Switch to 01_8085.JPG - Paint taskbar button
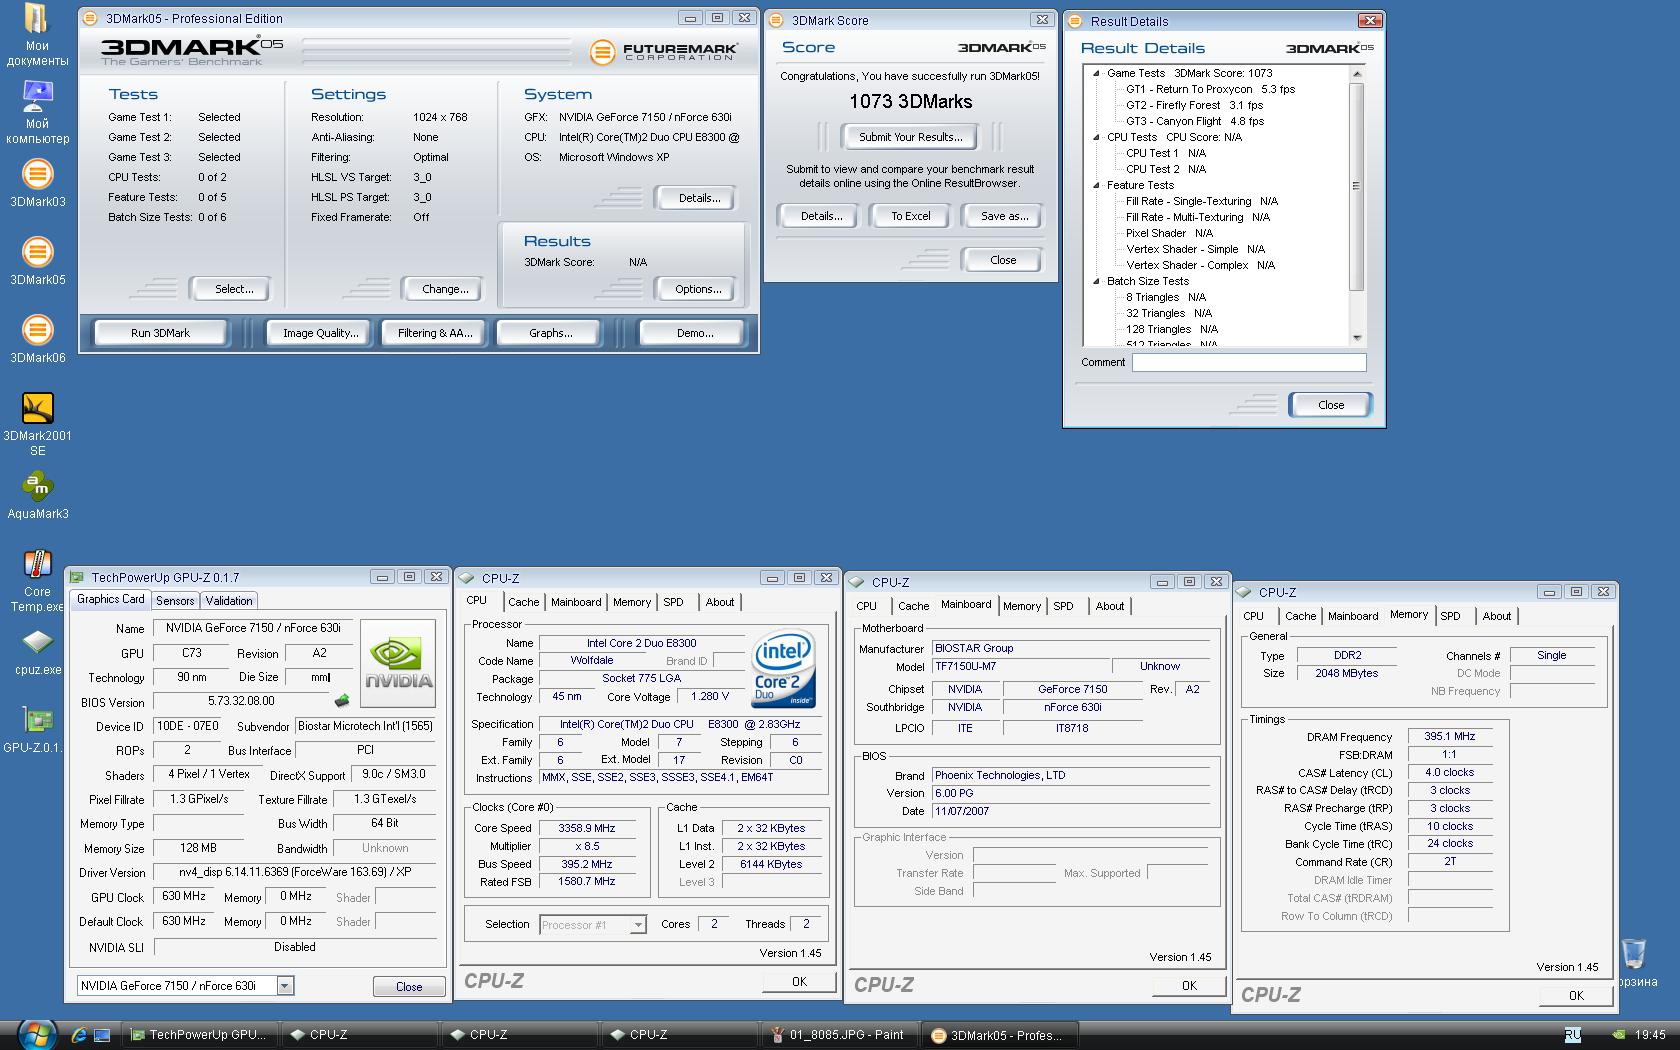 [838, 1035]
